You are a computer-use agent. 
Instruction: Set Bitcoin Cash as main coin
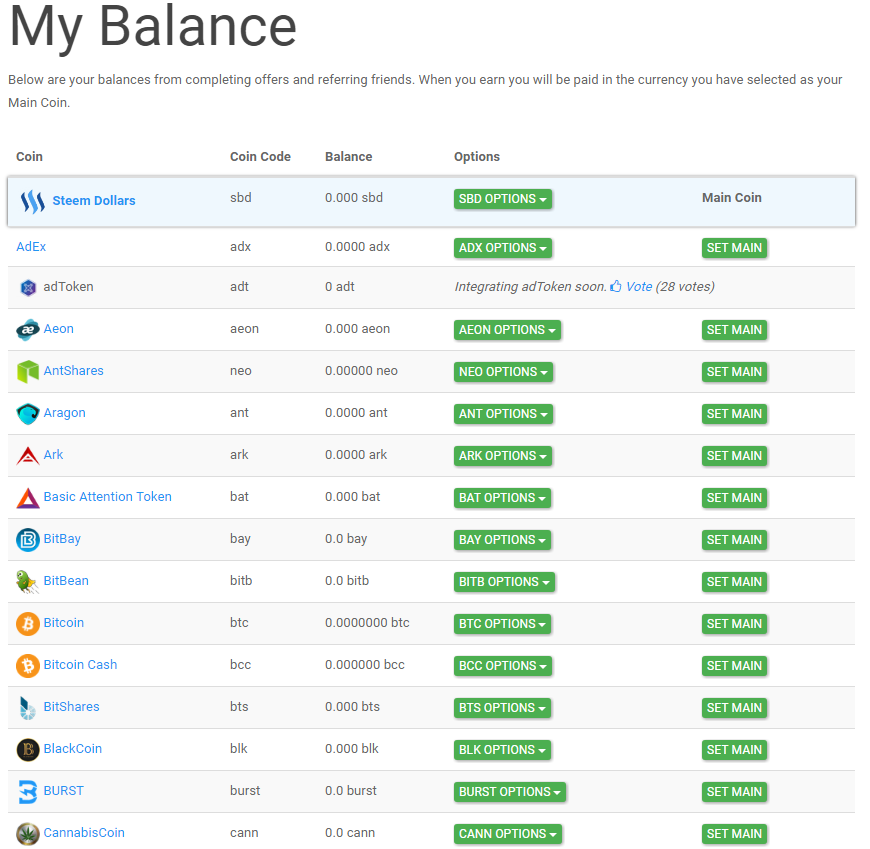tap(734, 666)
